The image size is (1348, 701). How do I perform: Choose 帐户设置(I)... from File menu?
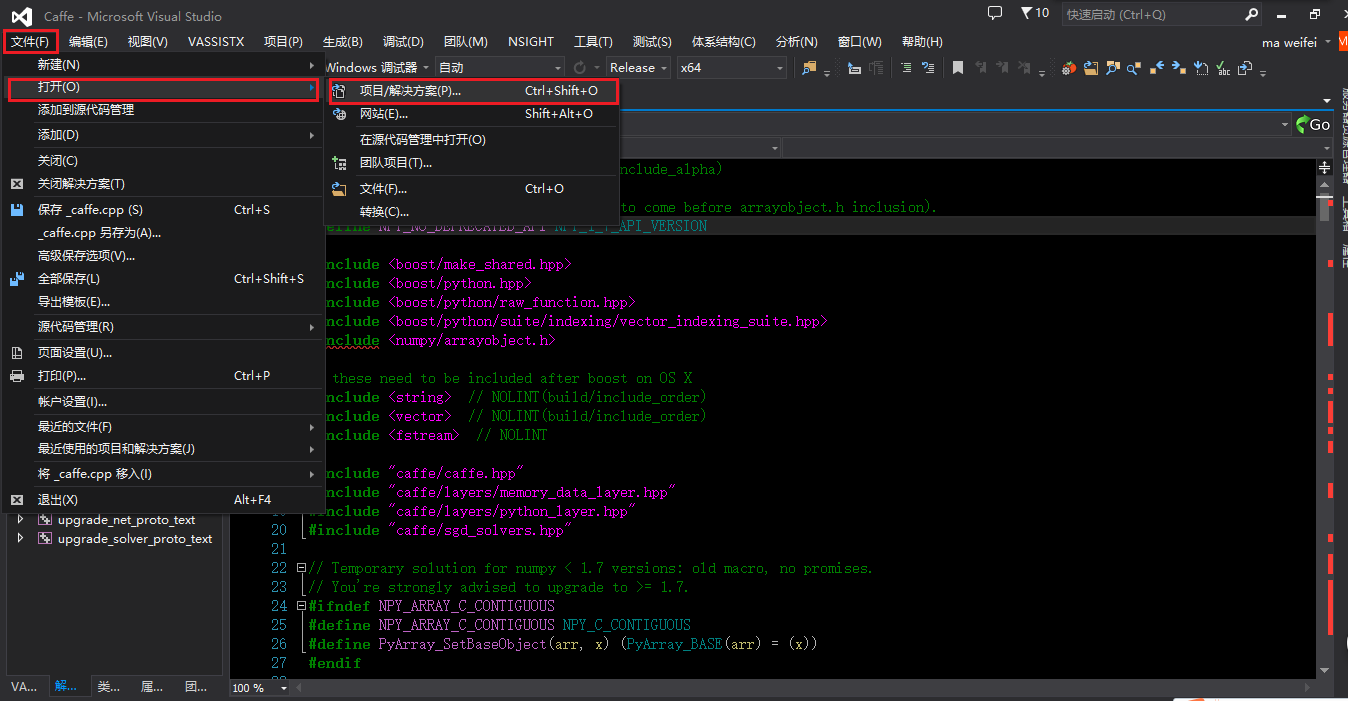click(163, 402)
